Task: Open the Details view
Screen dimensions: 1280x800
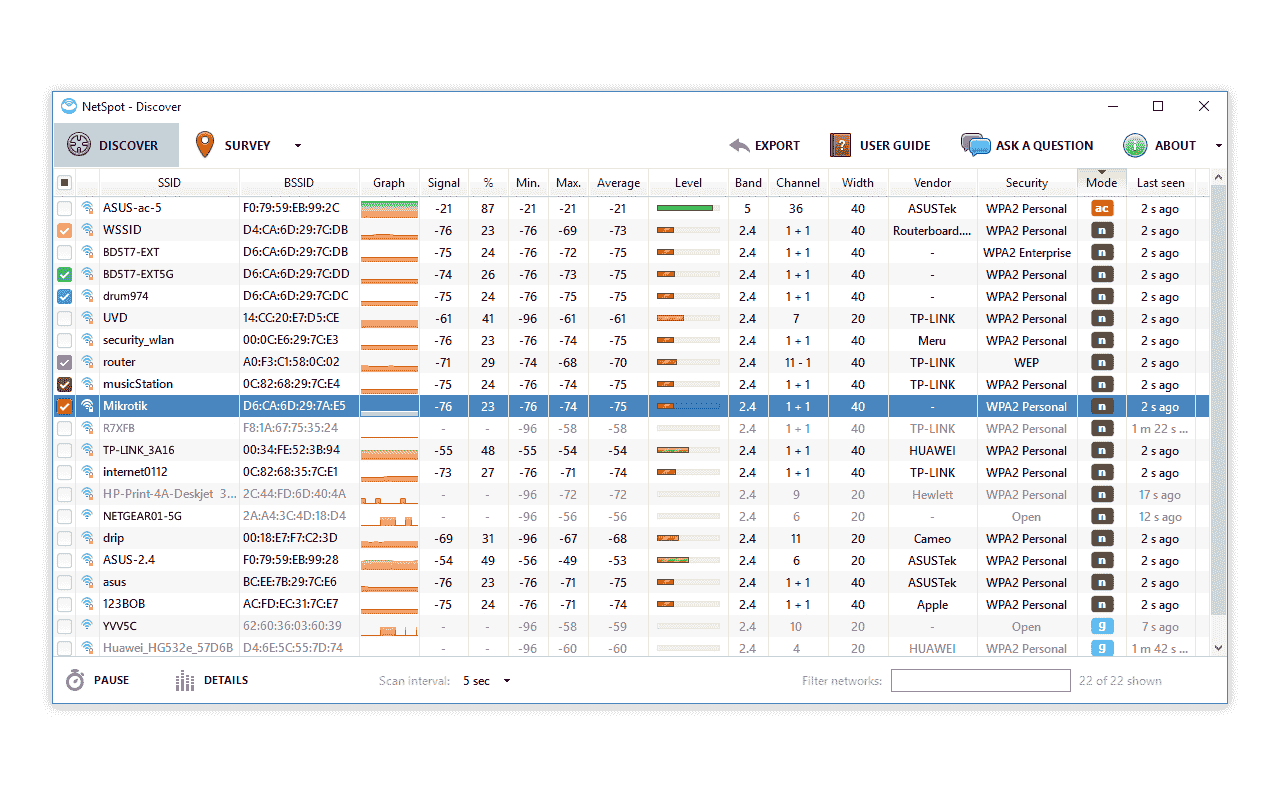Action: [212, 681]
